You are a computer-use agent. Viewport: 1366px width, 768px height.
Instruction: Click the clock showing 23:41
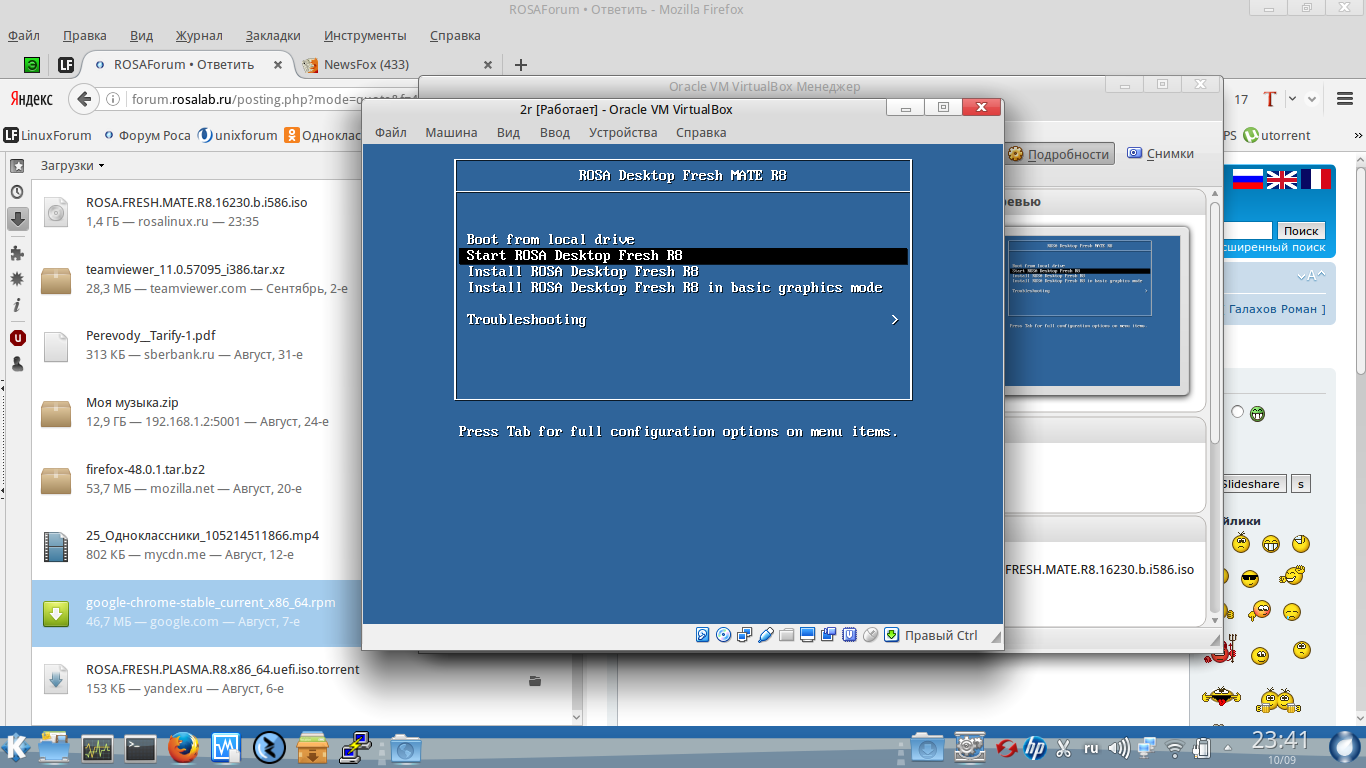[x=1281, y=741]
